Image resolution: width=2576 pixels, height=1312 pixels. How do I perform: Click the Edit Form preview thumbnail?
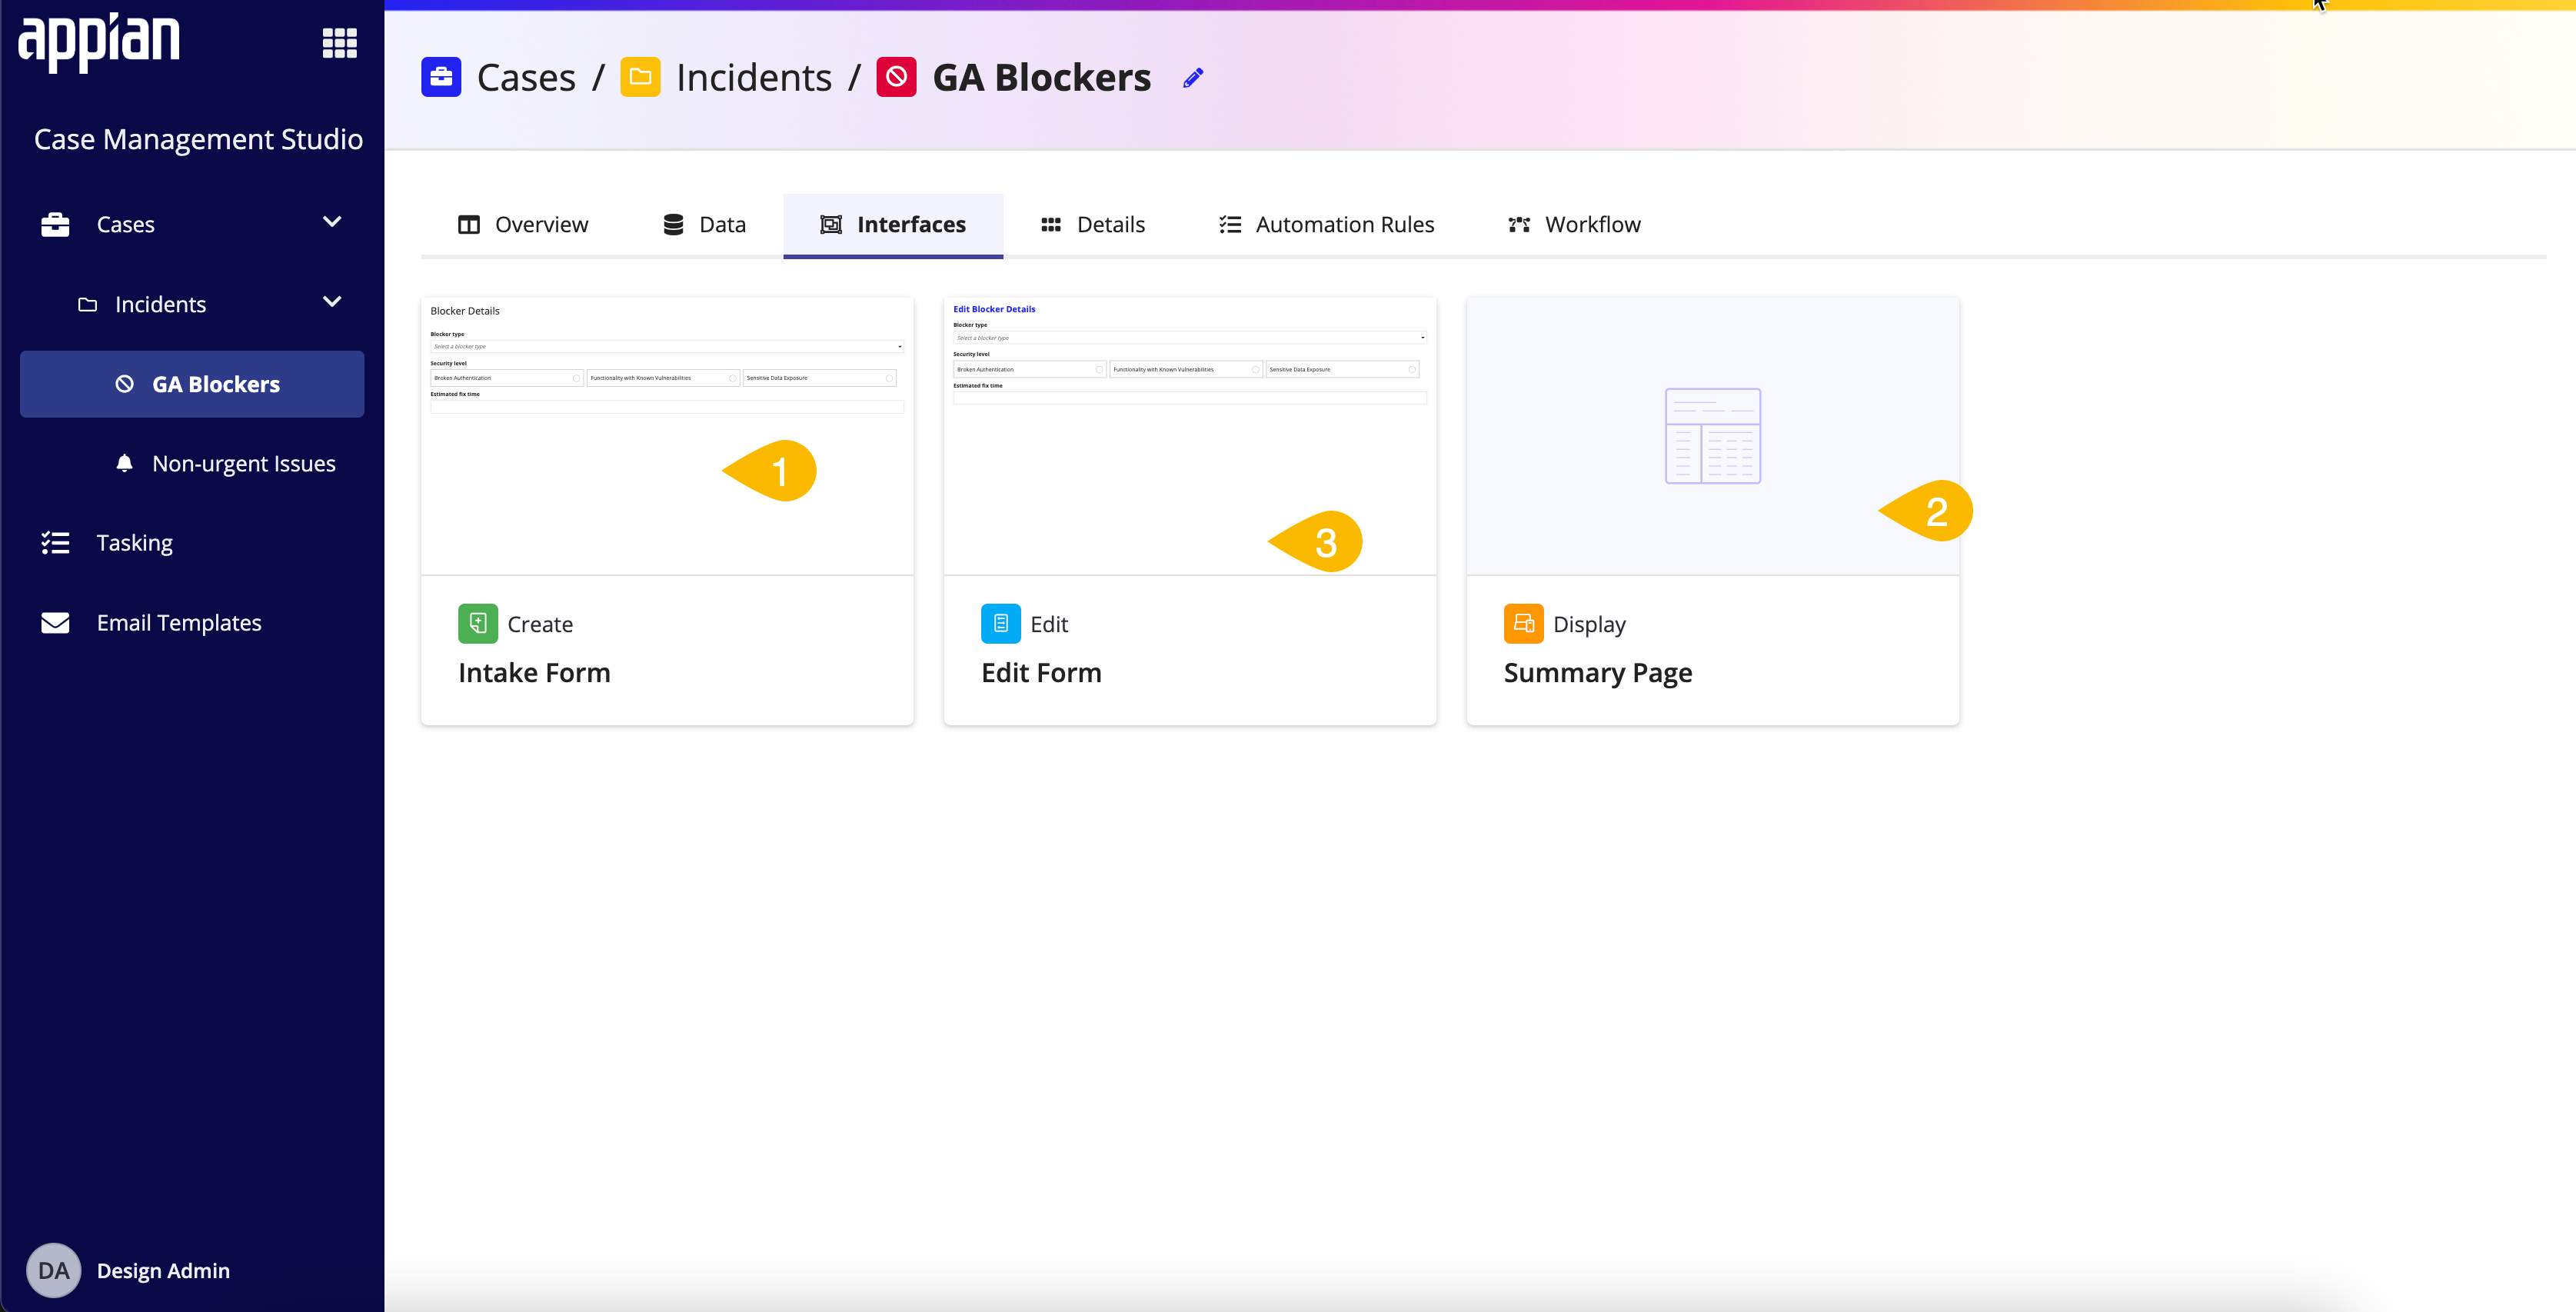click(1190, 436)
